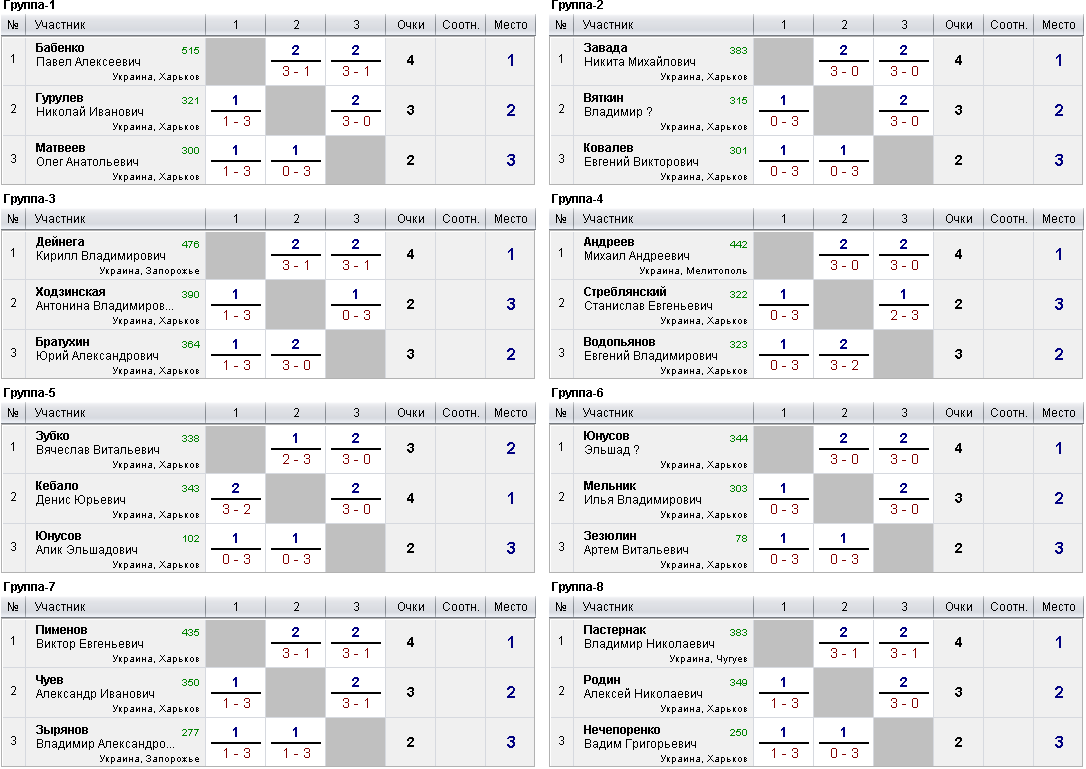This screenshot has width=1086, height=769.
Task: Select the Группа-6 title
Action: click(577, 393)
